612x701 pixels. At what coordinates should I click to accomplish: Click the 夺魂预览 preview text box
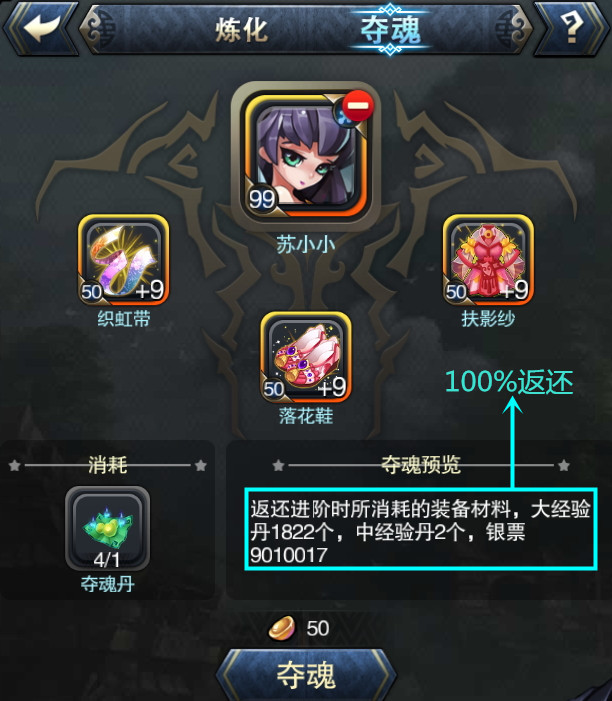coord(421,529)
